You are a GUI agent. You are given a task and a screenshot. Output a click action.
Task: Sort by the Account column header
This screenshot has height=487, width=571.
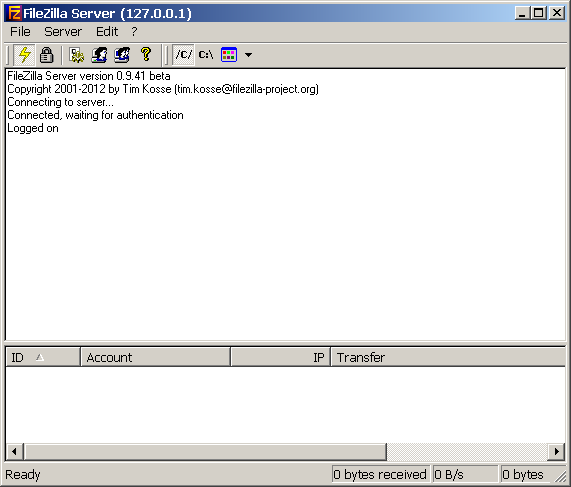[x=155, y=357]
